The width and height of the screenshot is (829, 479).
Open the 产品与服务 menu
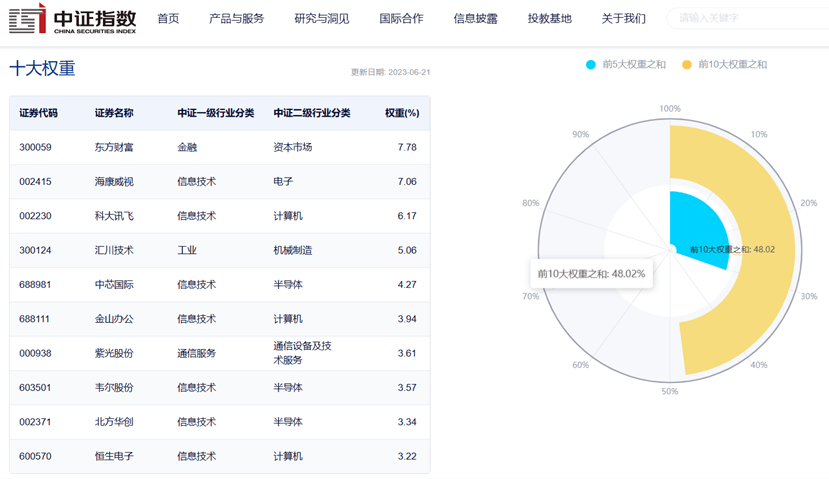pos(236,19)
